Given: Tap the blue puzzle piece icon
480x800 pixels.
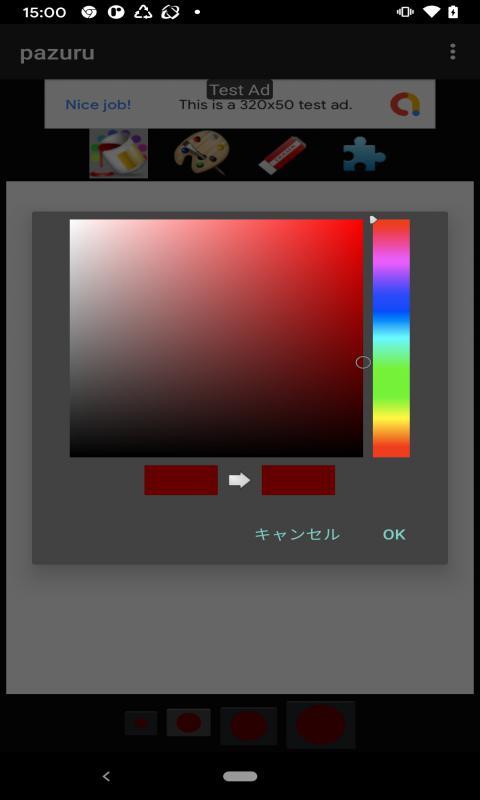Looking at the screenshot, I should coord(364,154).
